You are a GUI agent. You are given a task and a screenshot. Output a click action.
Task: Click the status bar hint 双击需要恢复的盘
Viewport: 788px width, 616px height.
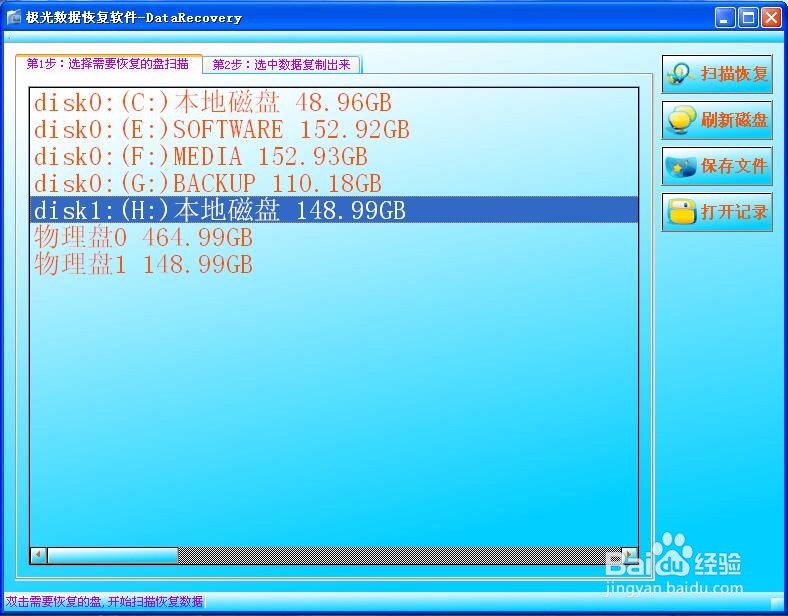[x=105, y=601]
